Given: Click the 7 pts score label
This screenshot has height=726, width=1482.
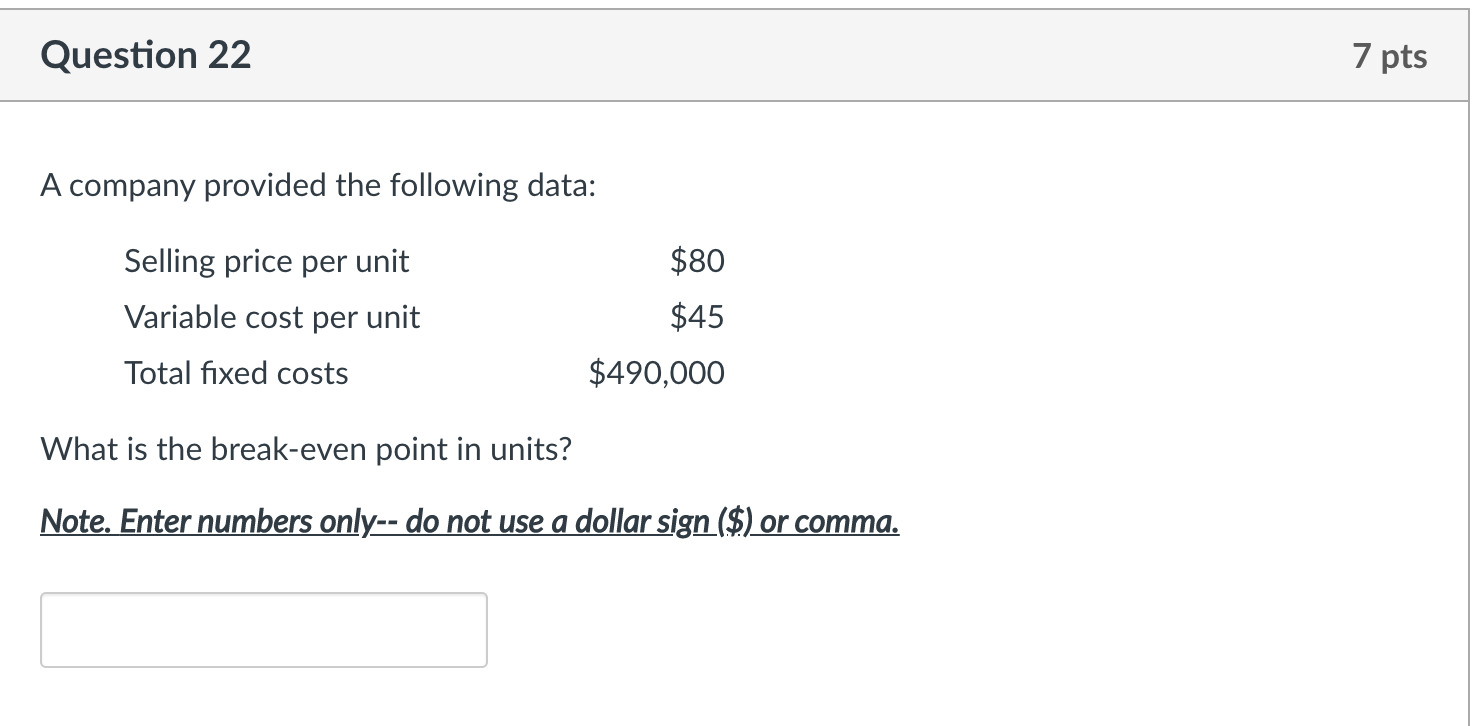Looking at the screenshot, I should pos(1390,57).
